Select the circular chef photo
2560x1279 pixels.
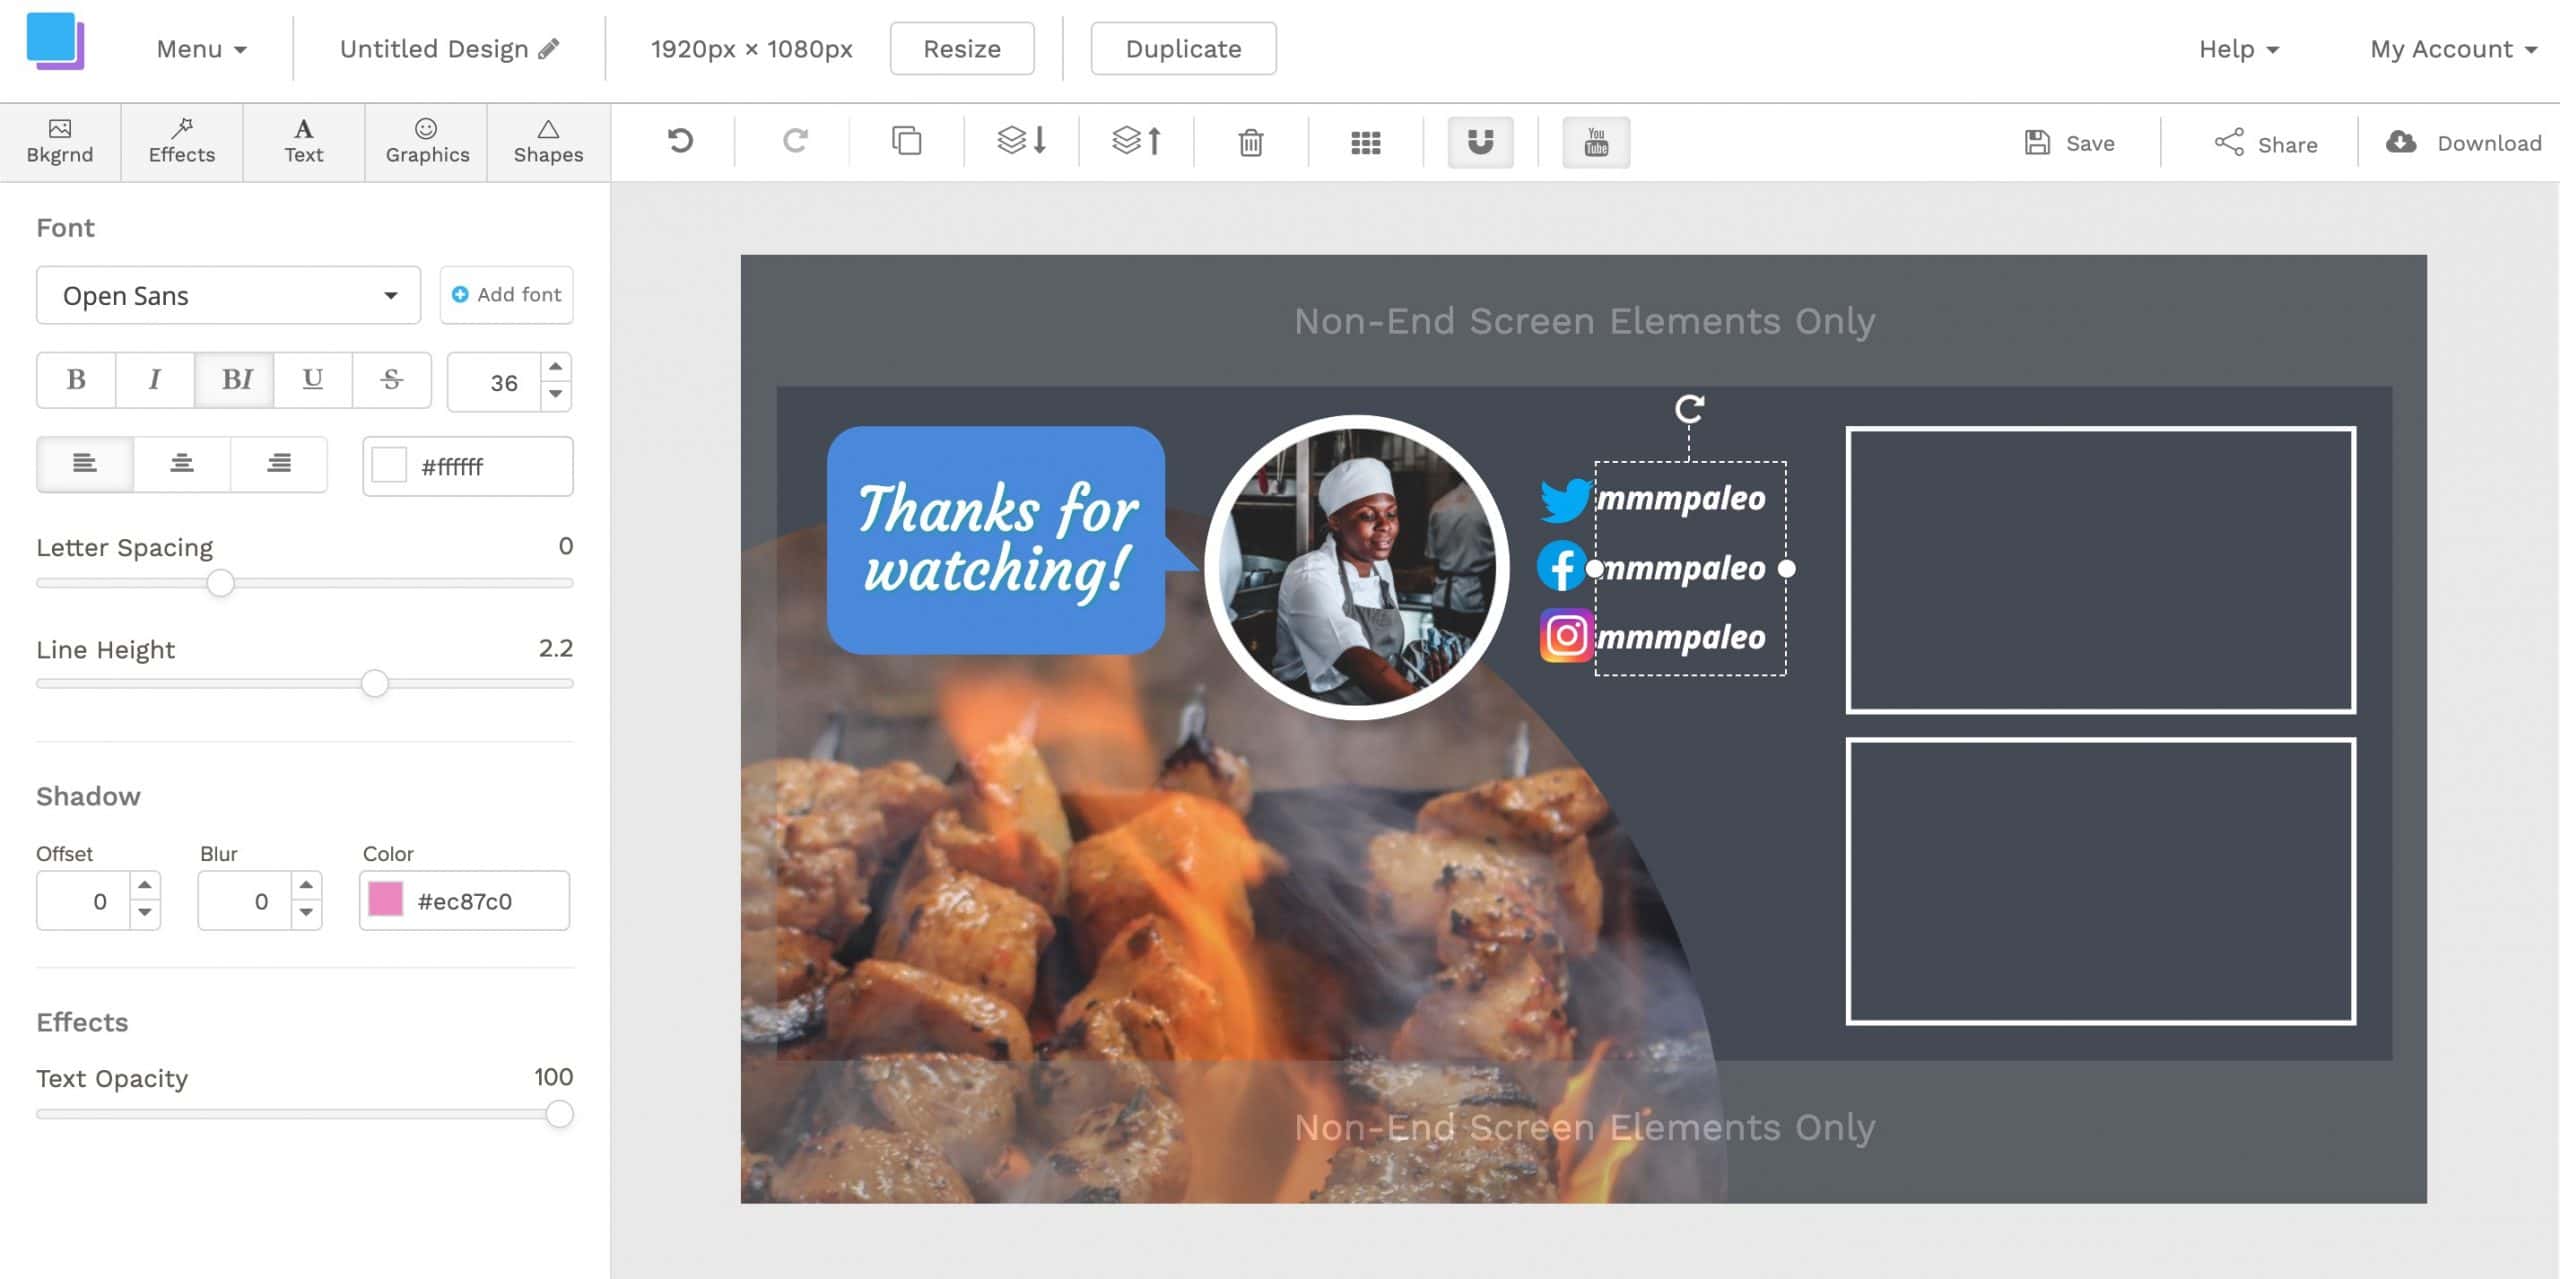pyautogui.click(x=1357, y=567)
